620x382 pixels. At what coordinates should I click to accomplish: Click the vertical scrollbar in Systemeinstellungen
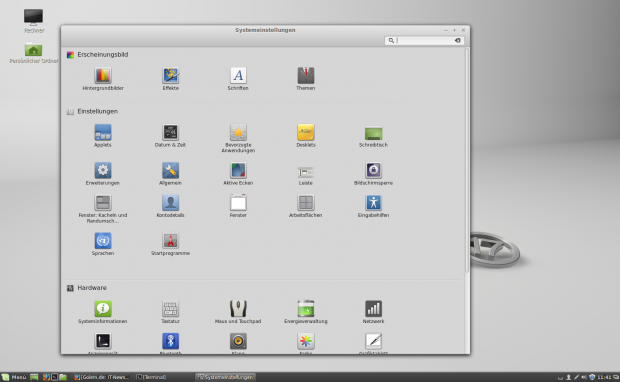pyautogui.click(x=467, y=160)
